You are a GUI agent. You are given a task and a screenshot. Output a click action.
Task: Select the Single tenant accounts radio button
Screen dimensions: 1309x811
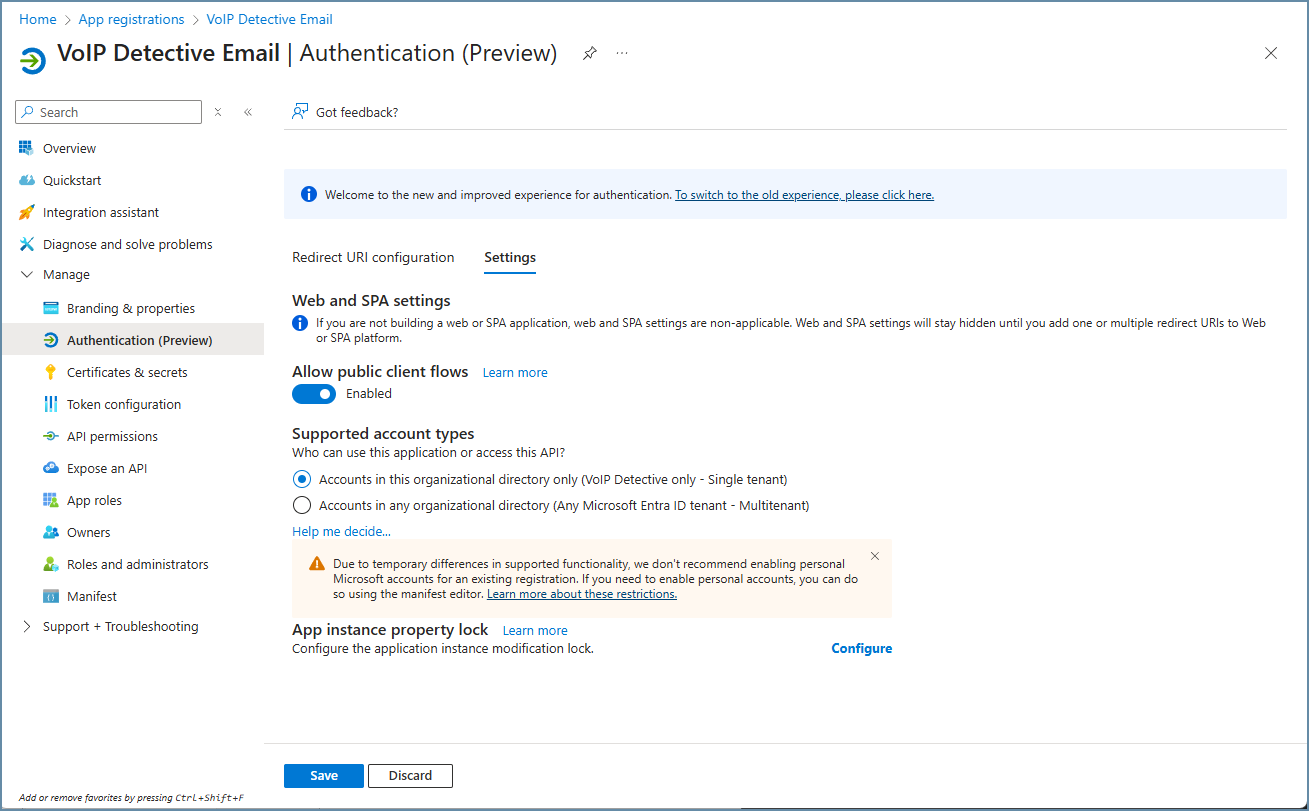[x=302, y=479]
